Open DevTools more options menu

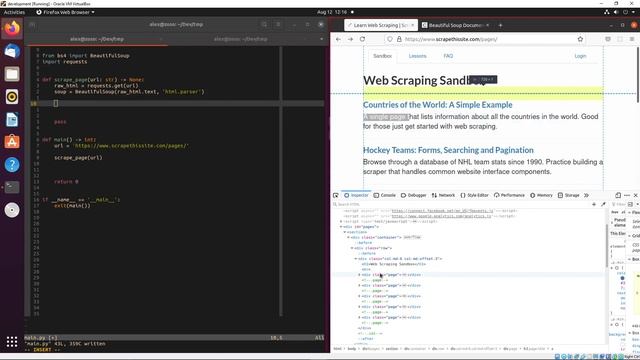tap(627, 196)
